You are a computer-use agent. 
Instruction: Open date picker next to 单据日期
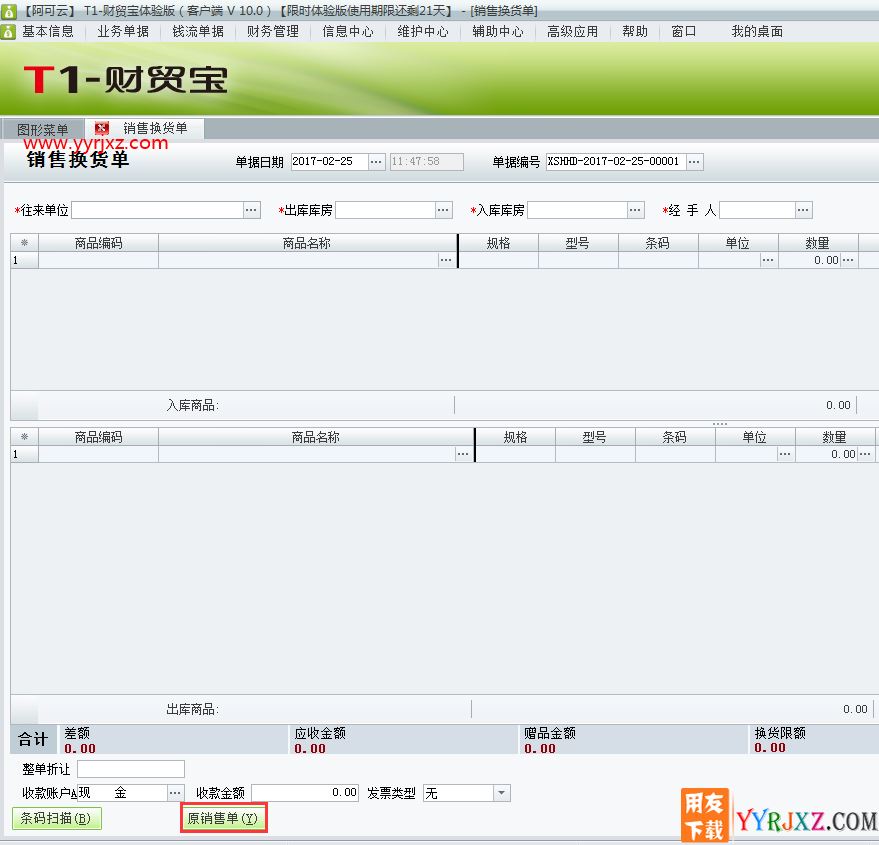pyautogui.click(x=376, y=162)
